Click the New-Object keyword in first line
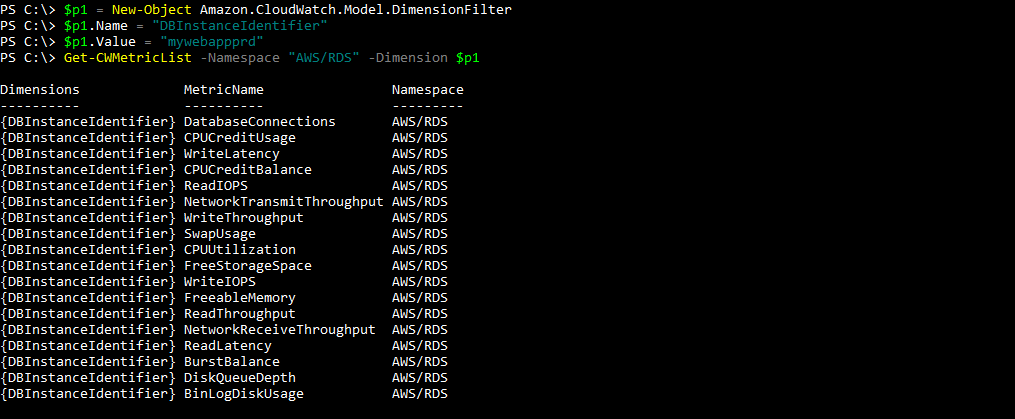The width and height of the screenshot is (1015, 419). [147, 10]
